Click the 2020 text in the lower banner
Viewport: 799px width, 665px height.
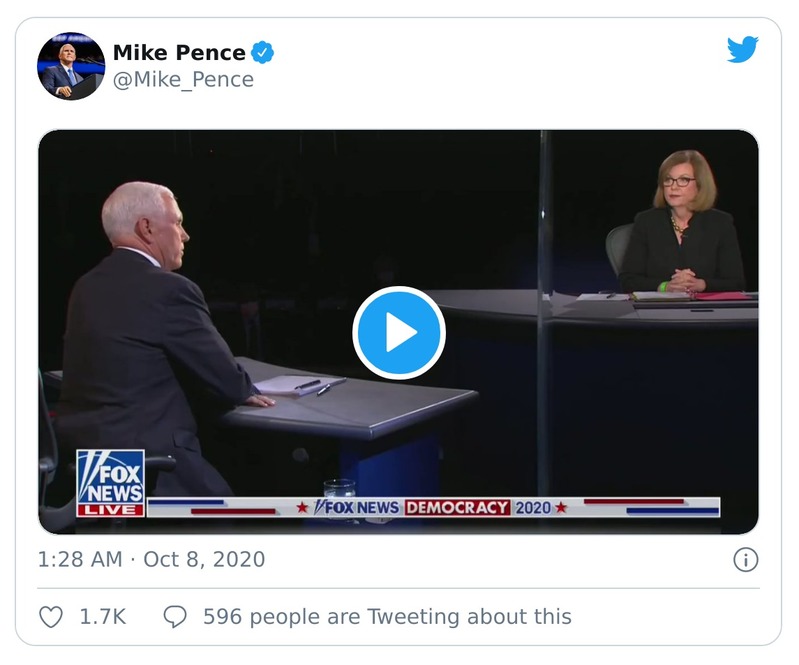tap(532, 507)
